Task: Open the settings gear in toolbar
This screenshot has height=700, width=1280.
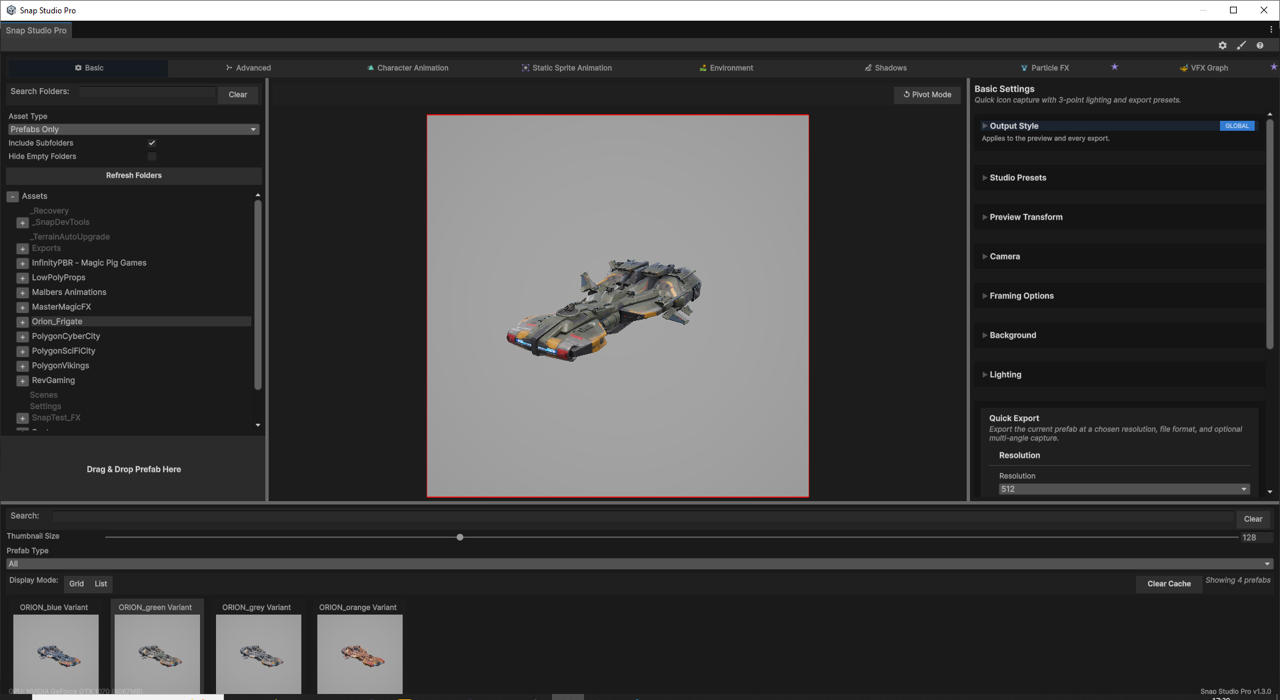Action: (x=1222, y=45)
